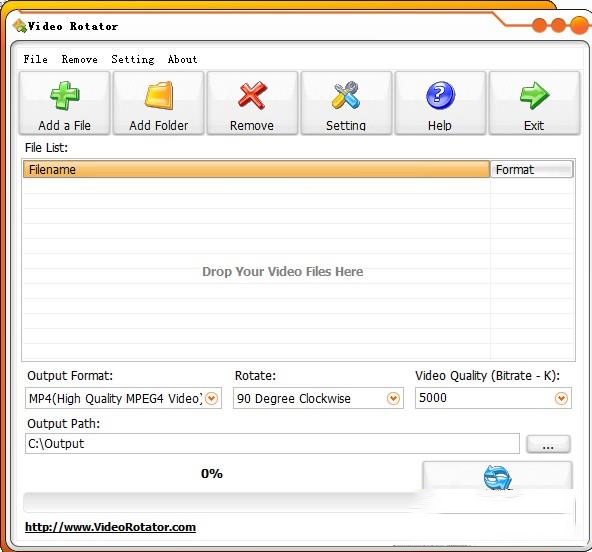This screenshot has width=592, height=552.
Task: Start conversion with the blue rotate icon button
Action: (497, 476)
